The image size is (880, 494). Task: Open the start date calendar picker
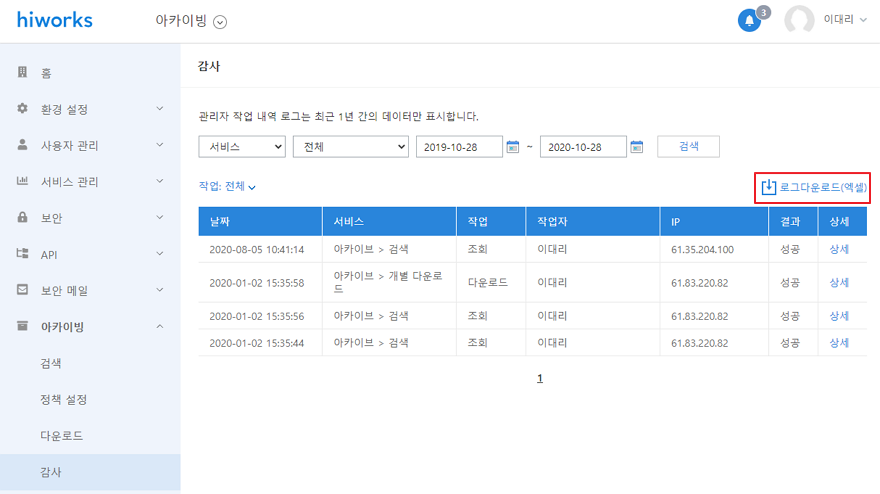[x=512, y=147]
